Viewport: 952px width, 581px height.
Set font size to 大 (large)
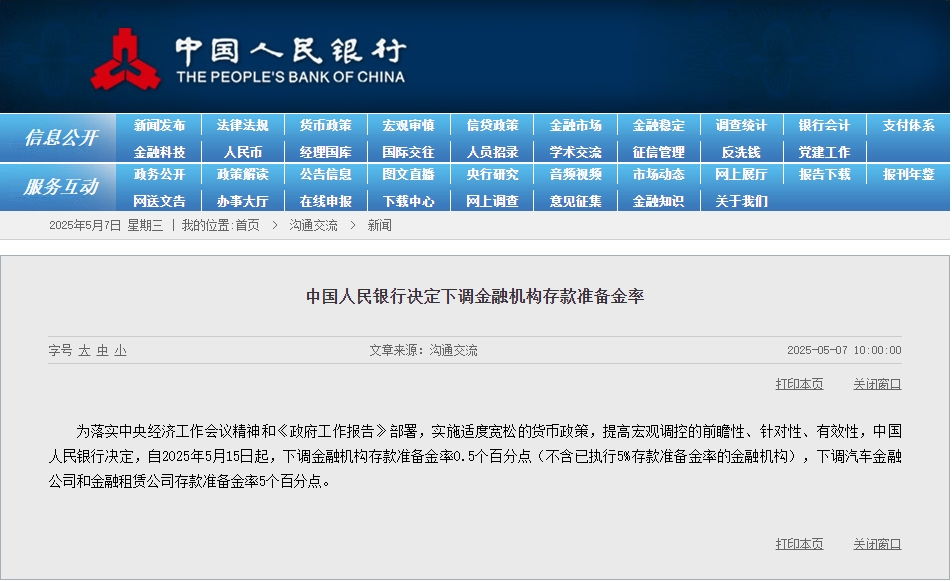(84, 351)
